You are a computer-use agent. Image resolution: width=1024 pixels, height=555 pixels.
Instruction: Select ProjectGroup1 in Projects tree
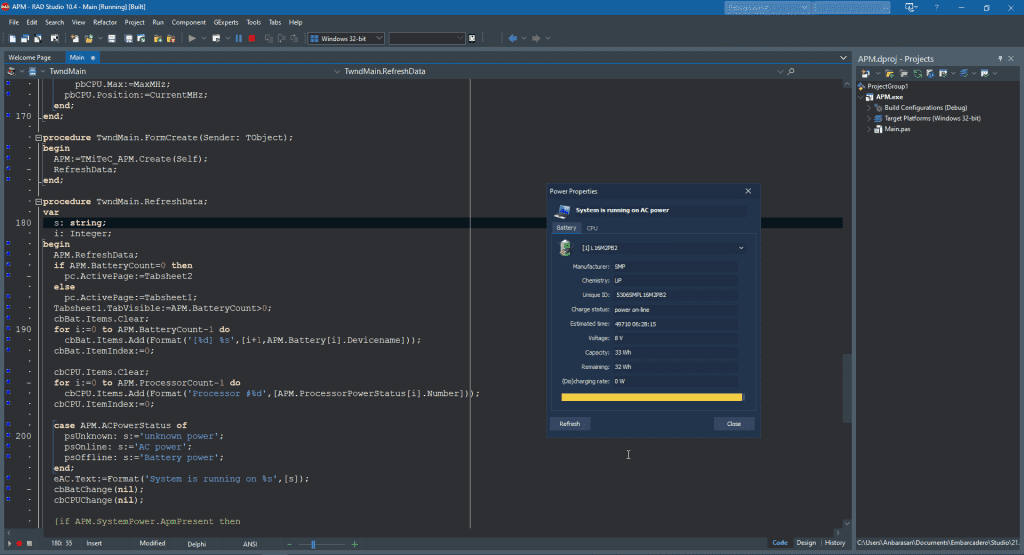887,86
